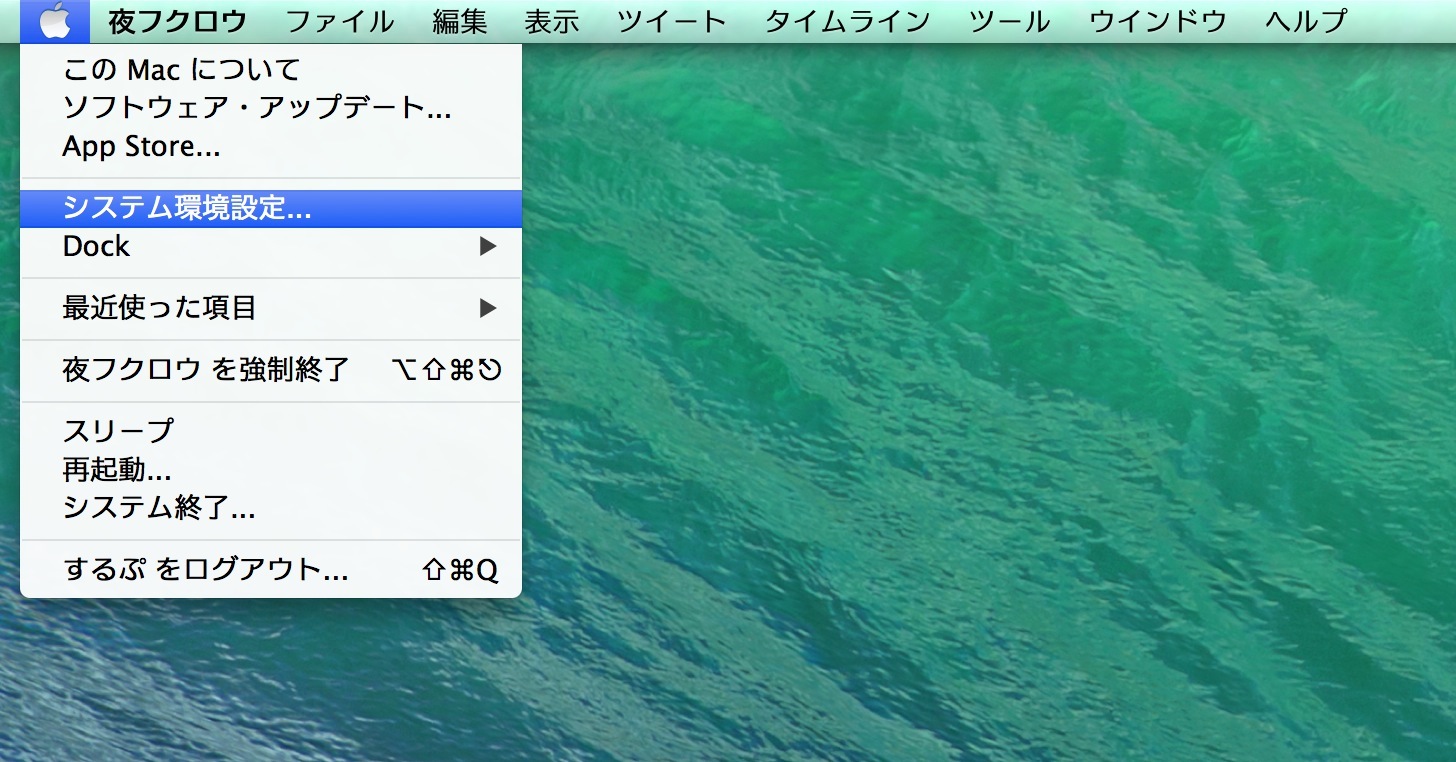
Task: Open the ツール menu
Action: point(1008,21)
